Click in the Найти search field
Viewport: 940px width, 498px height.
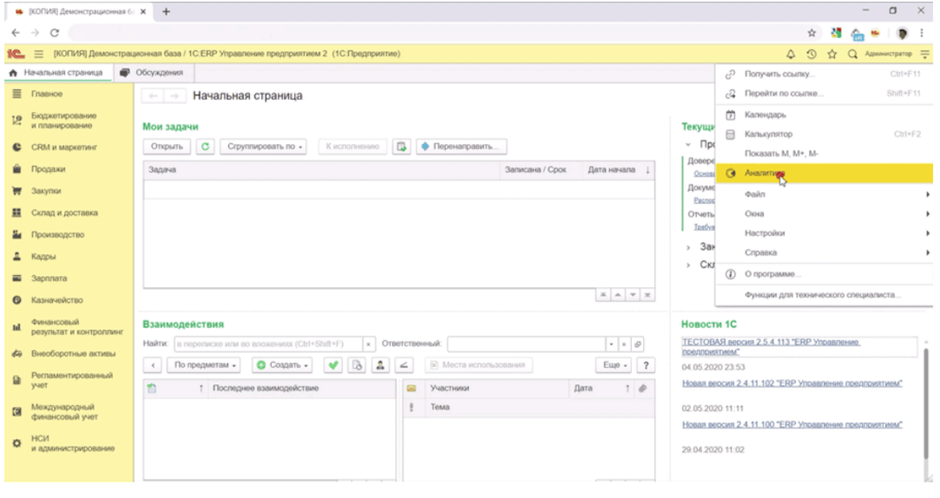[x=268, y=344]
